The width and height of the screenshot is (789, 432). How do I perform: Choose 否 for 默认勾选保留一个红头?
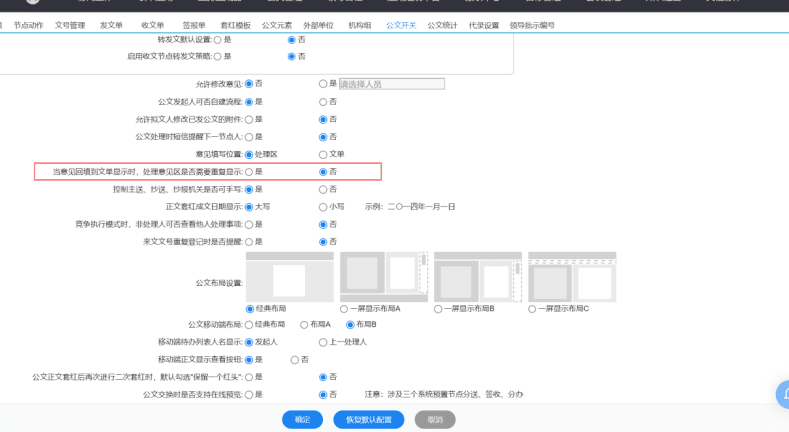(x=323, y=378)
